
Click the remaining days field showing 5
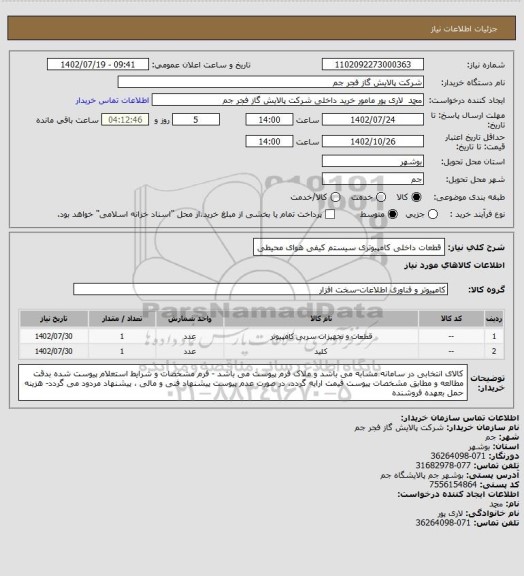196,120
